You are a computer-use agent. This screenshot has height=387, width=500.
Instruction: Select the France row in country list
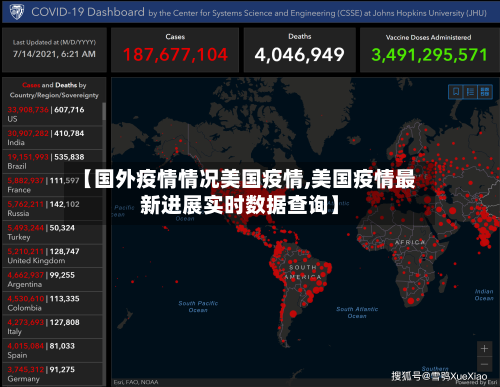point(52,185)
